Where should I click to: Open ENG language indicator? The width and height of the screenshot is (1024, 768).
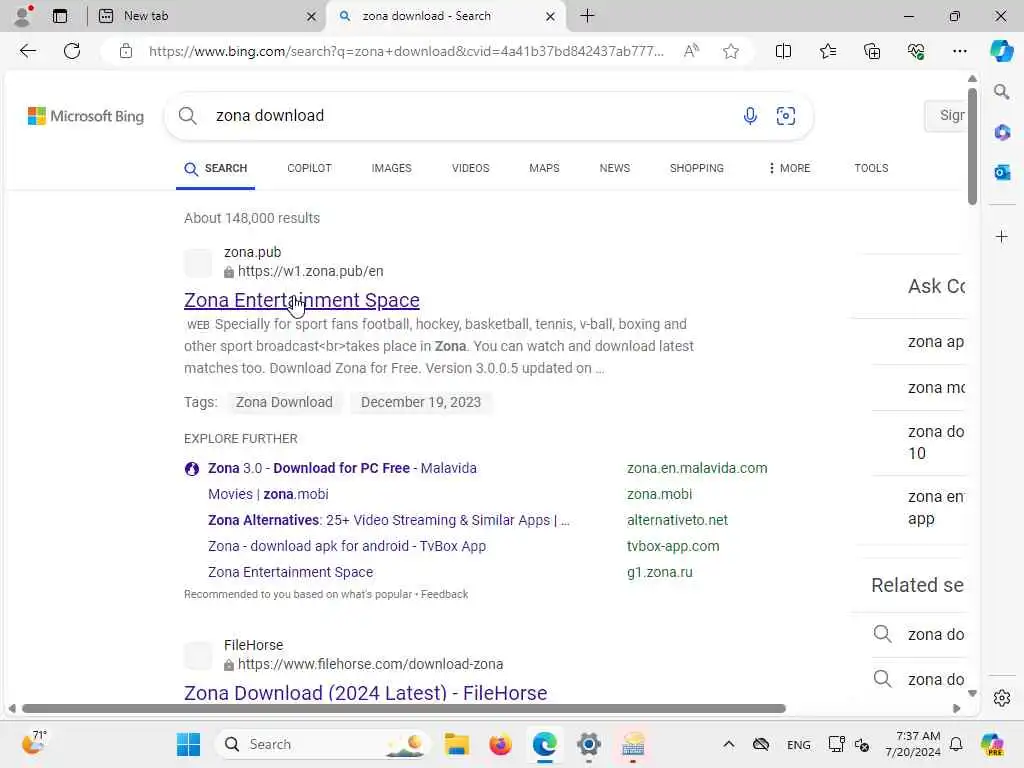pyautogui.click(x=798, y=744)
